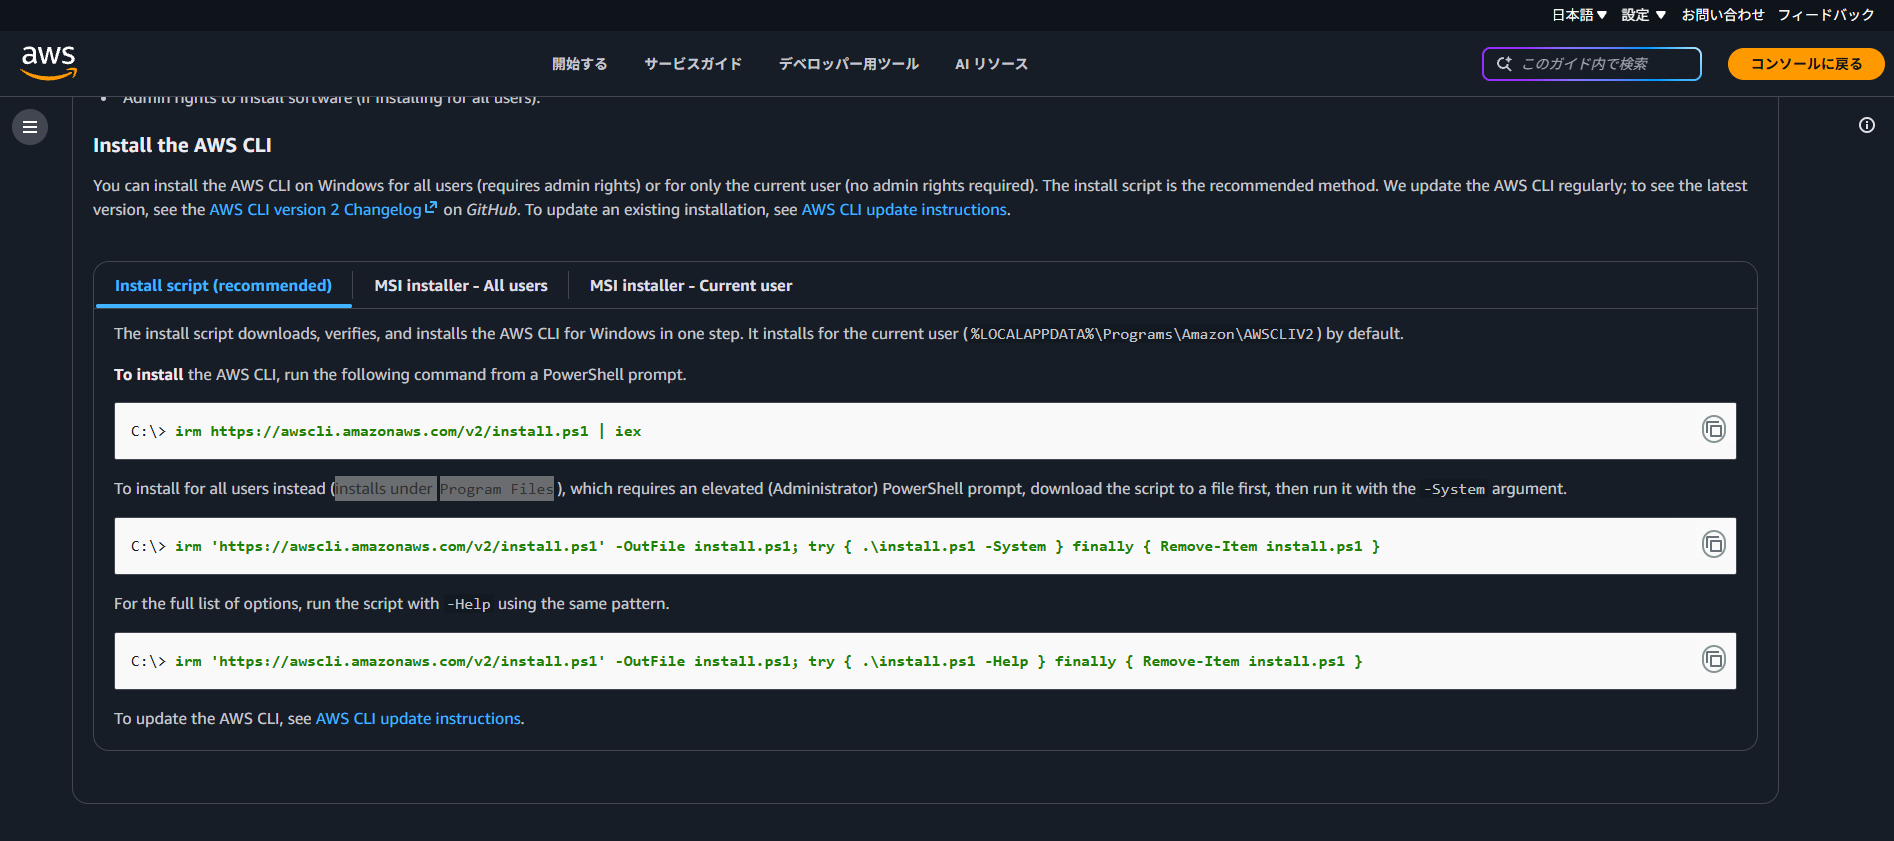Open the info panel icon

tap(1867, 125)
